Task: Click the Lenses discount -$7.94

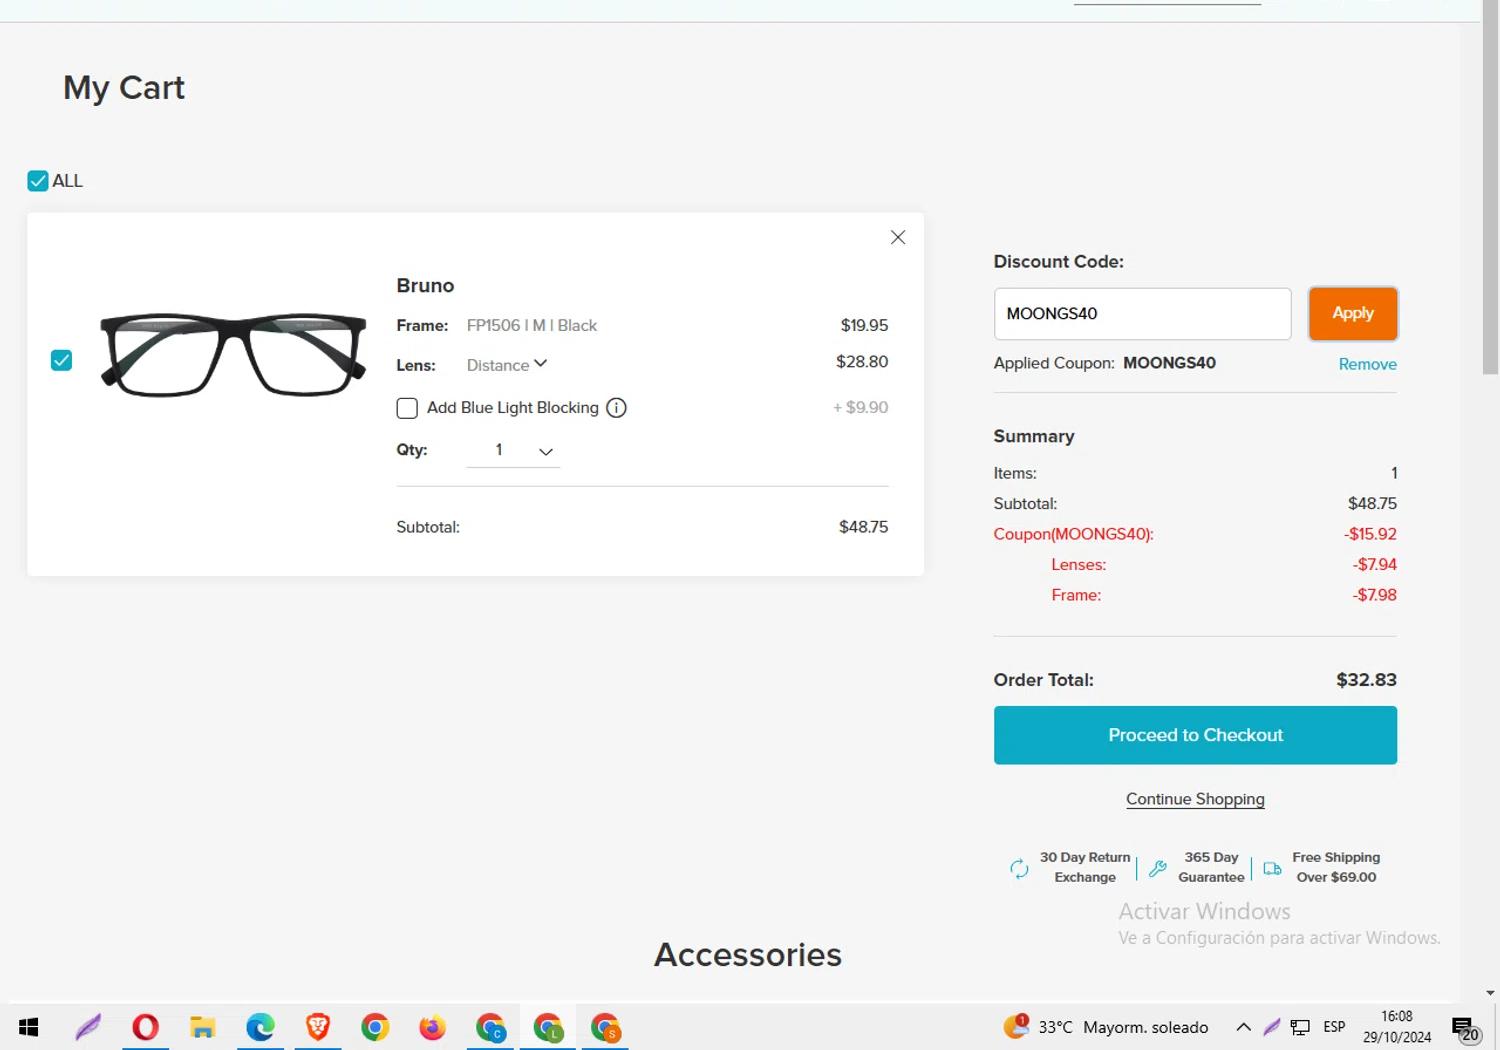Action: pos(1375,565)
